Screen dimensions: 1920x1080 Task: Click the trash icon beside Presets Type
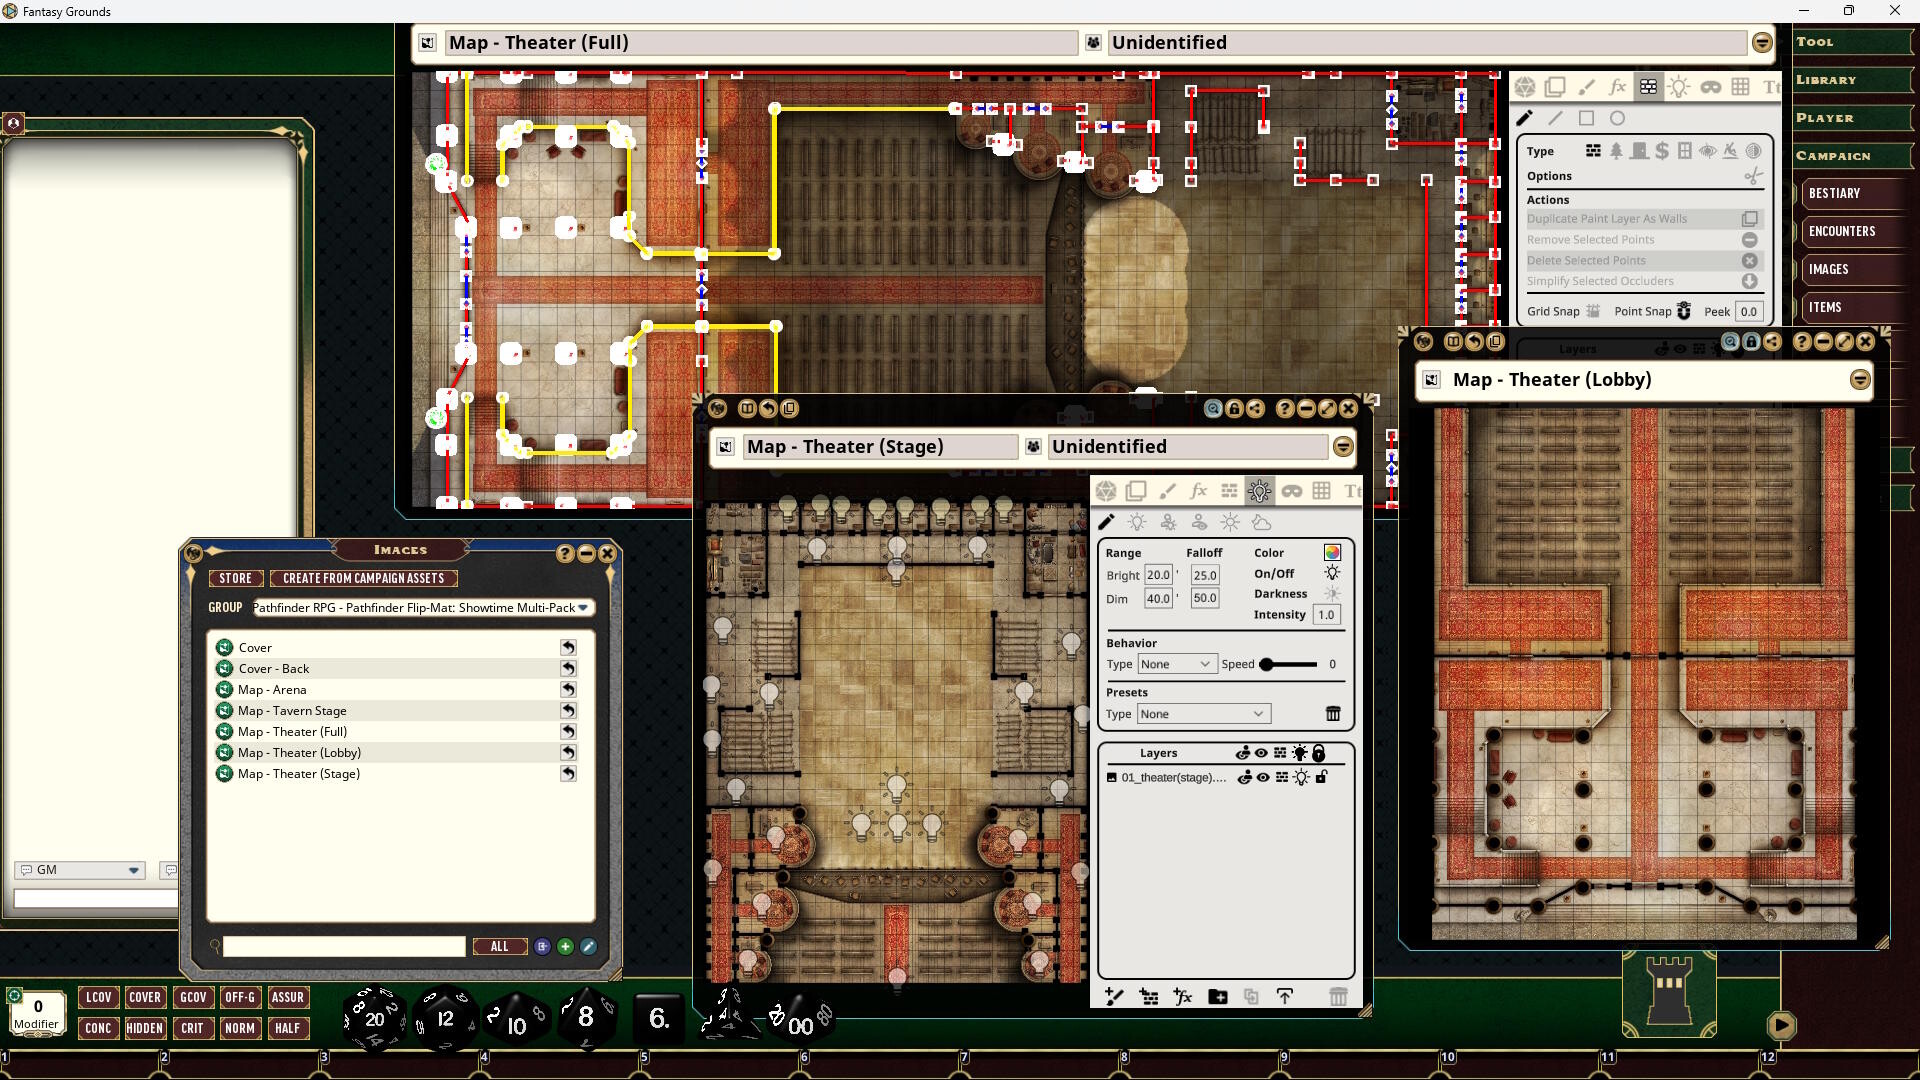[x=1333, y=714]
